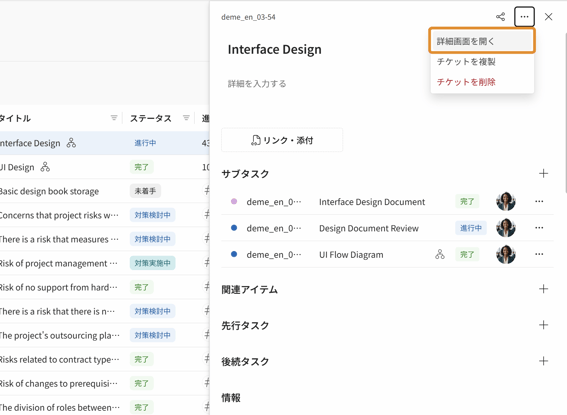This screenshot has height=415, width=567.
Task: Choose チケットを複製 from the menu
Action: tap(482, 62)
